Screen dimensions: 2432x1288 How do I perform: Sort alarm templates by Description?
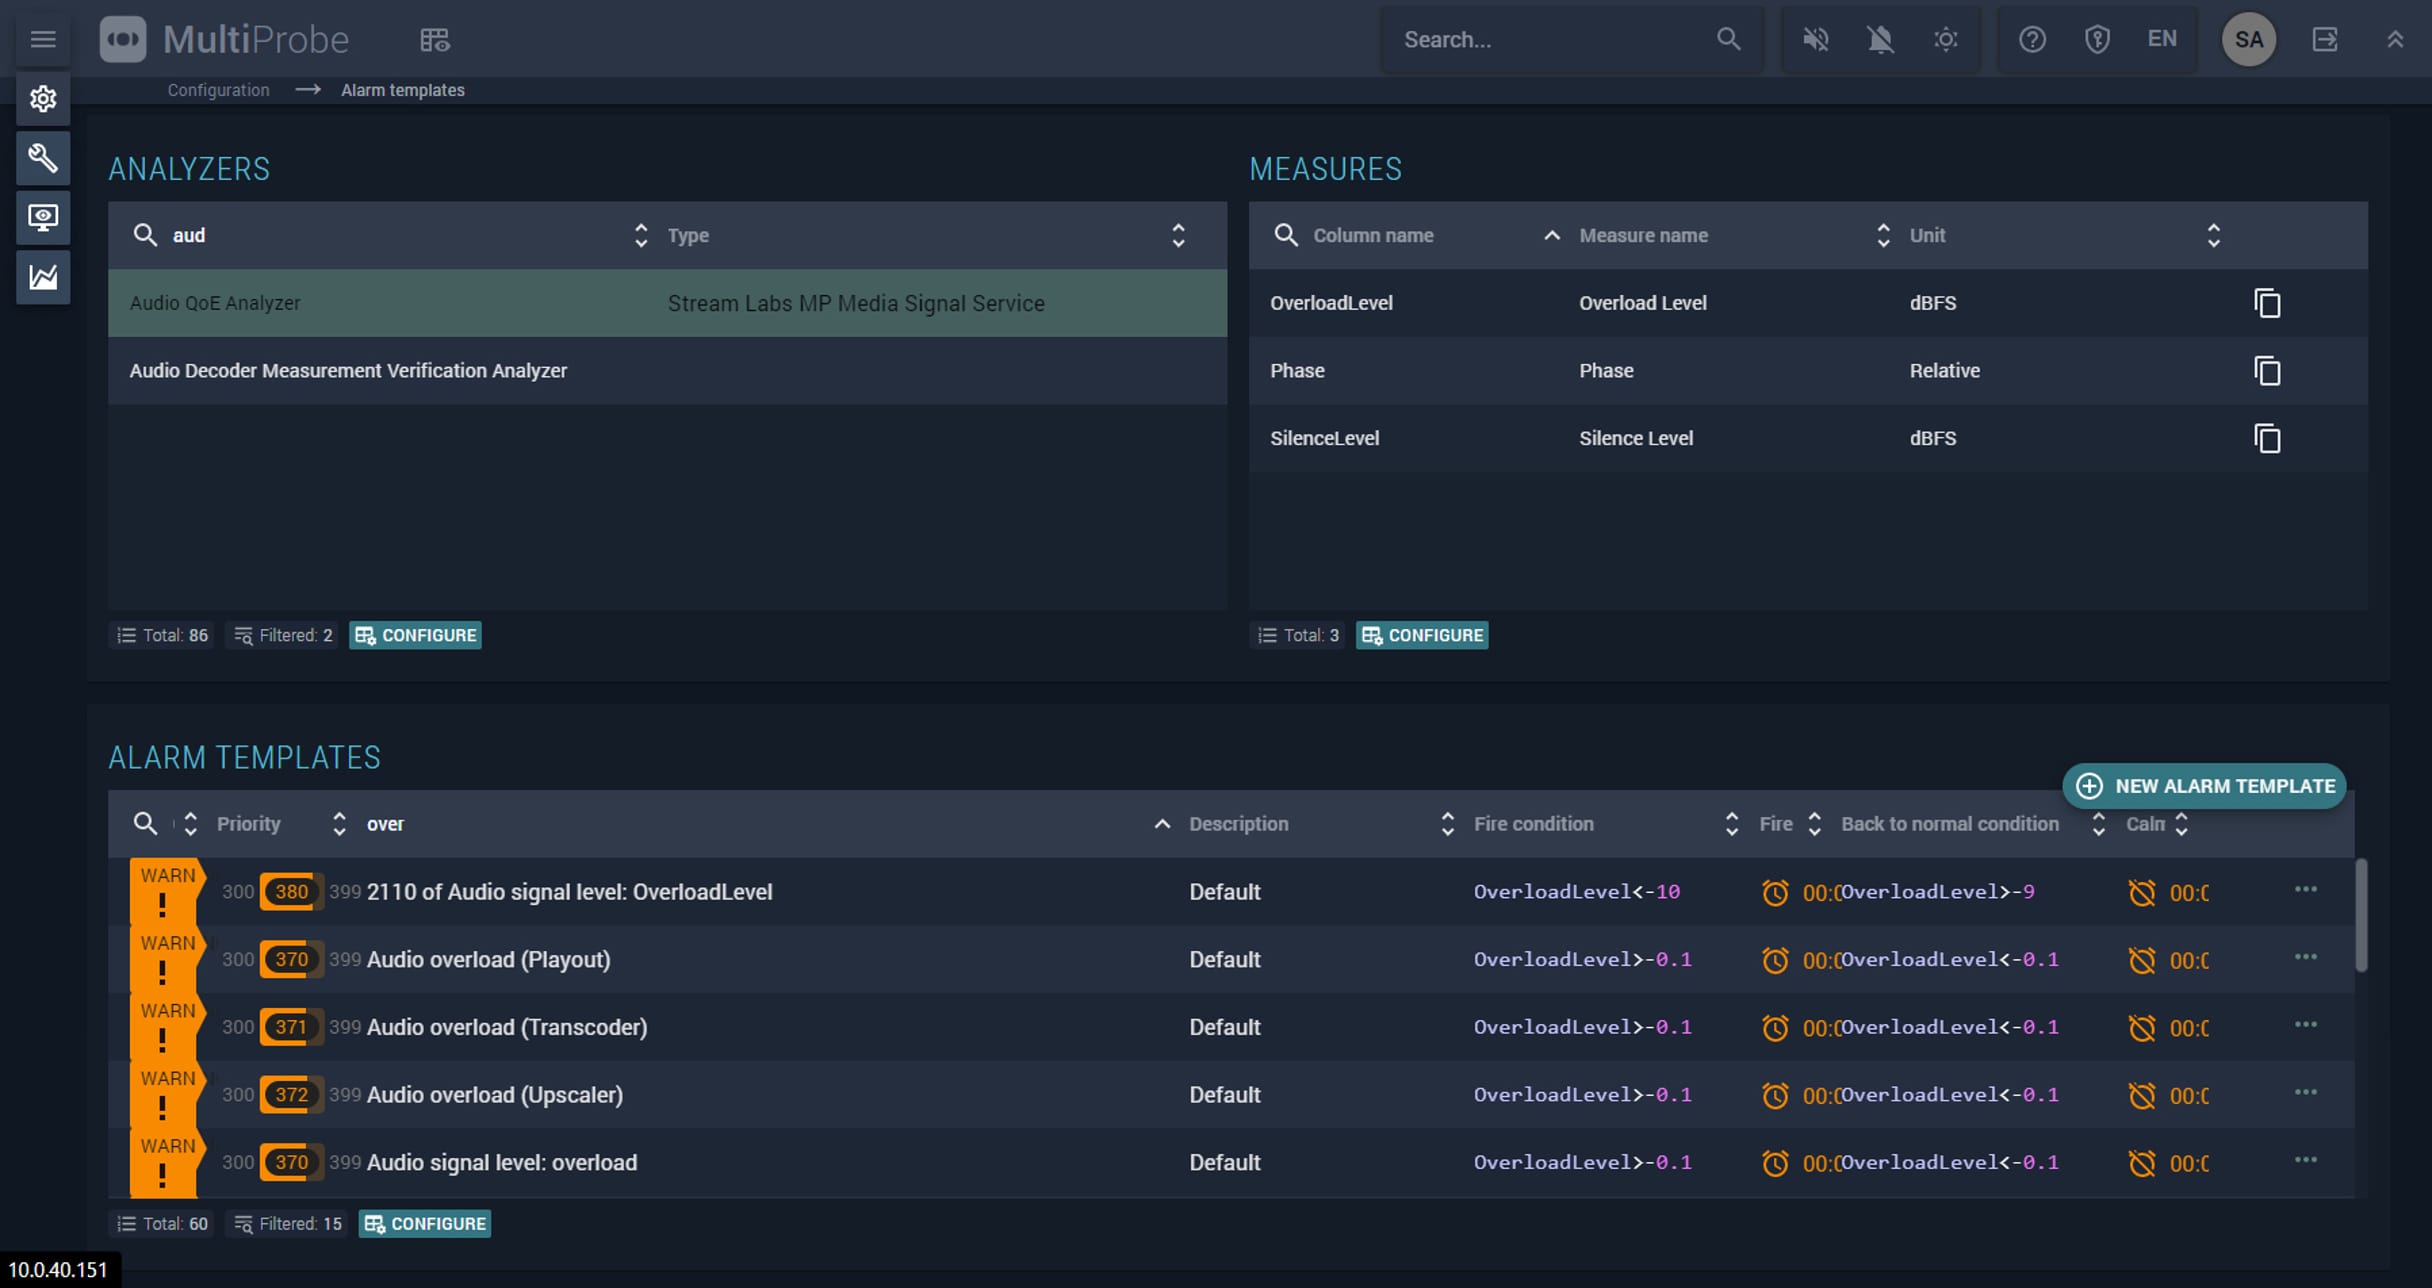point(1447,824)
